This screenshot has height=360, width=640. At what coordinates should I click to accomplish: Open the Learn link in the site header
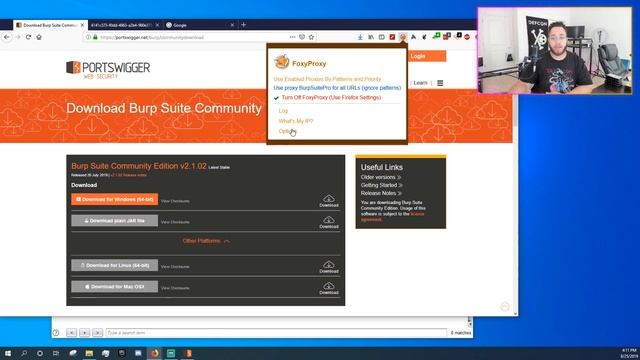420,83
